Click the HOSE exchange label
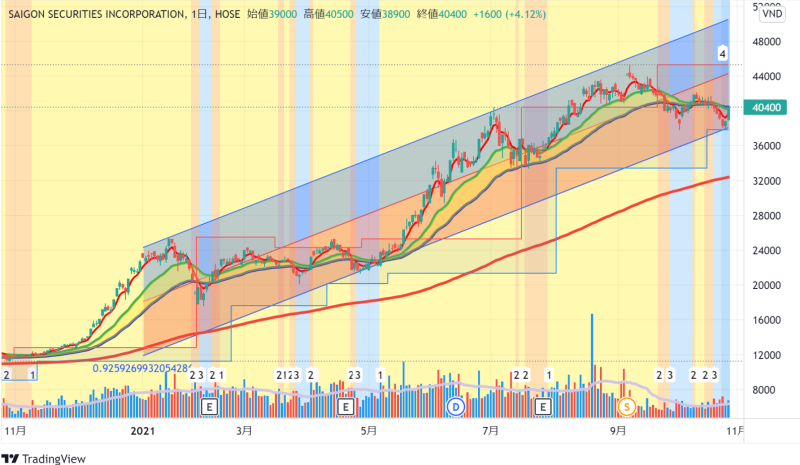 click(228, 14)
